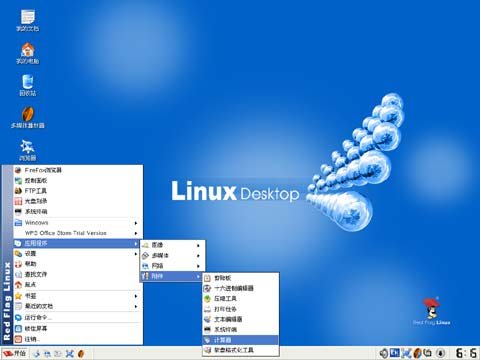Click the Accessories (附件) highlighted entry
The height and width of the screenshot is (360, 480).
coord(172,276)
